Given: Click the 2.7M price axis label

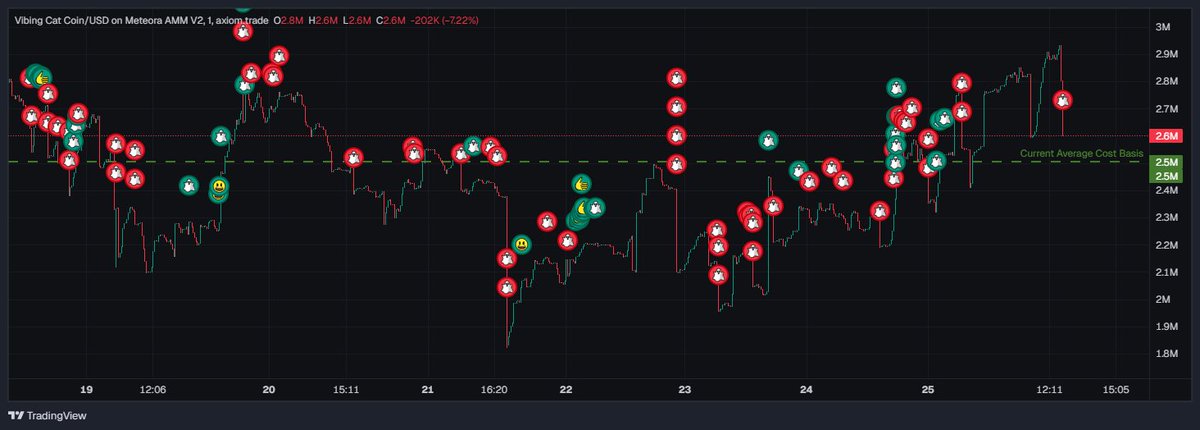Looking at the screenshot, I should point(1165,108).
